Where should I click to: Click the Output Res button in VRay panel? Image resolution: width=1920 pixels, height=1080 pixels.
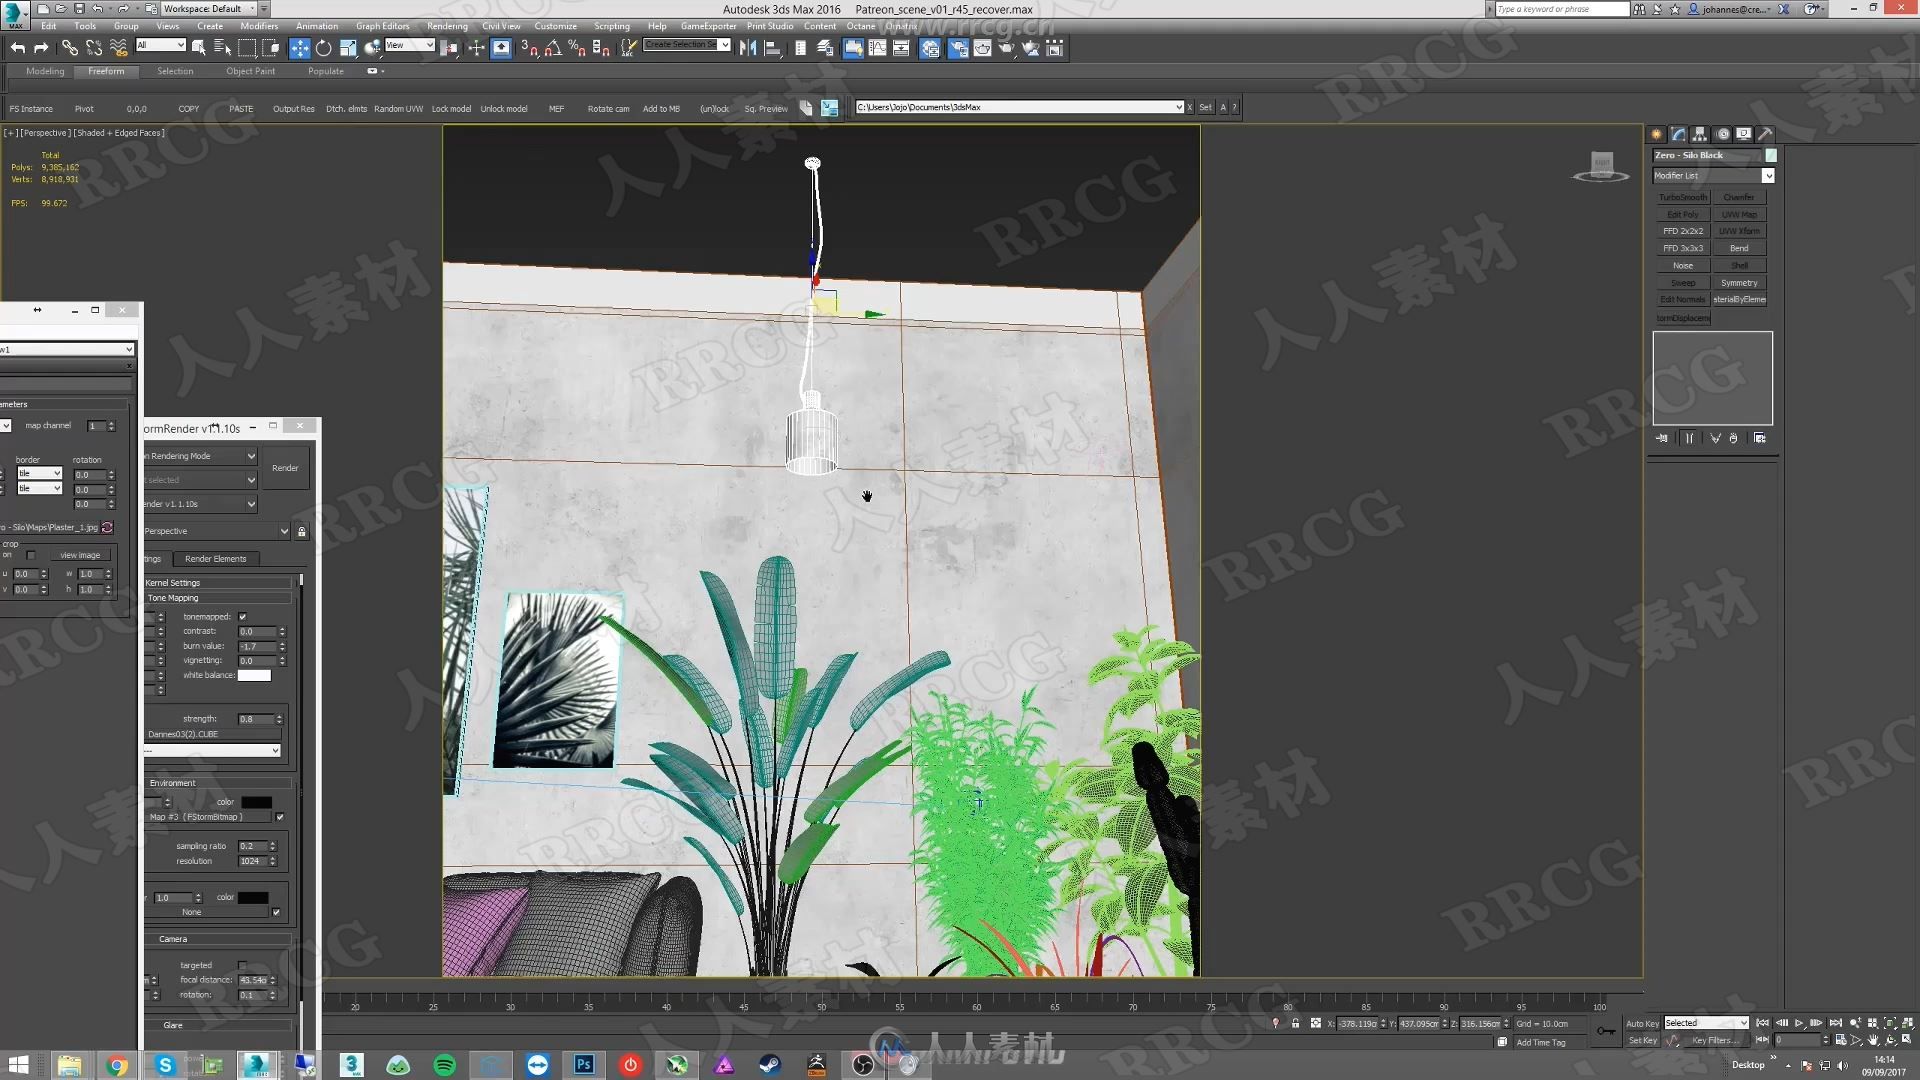tap(291, 107)
